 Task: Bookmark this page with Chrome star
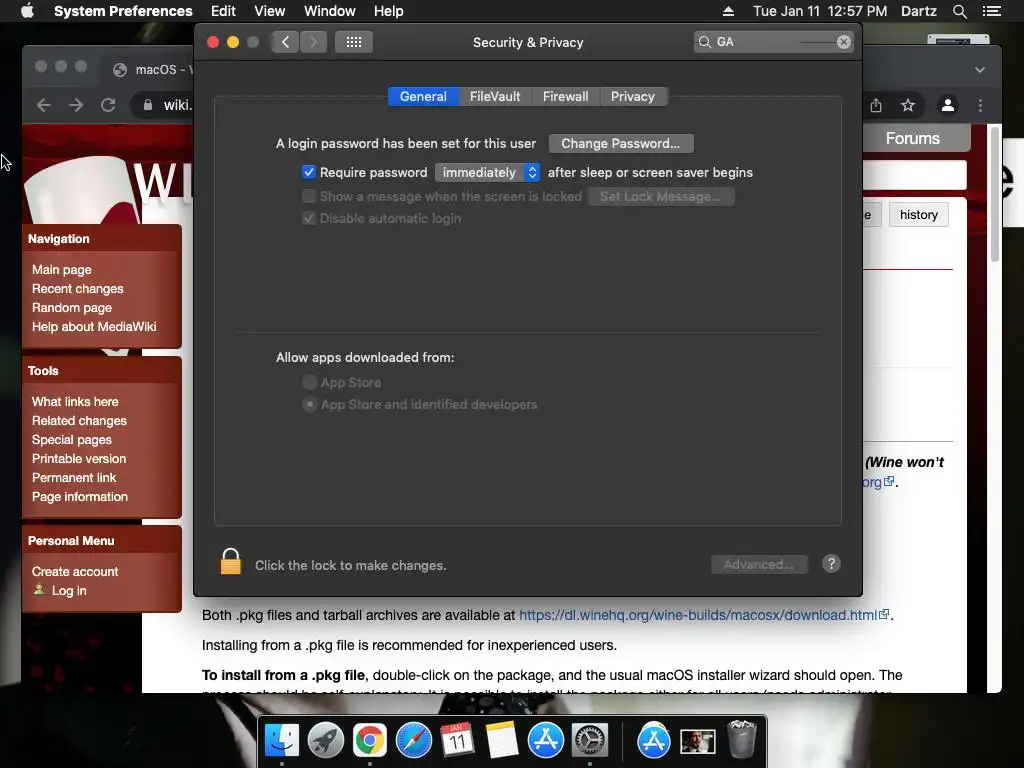click(x=908, y=105)
